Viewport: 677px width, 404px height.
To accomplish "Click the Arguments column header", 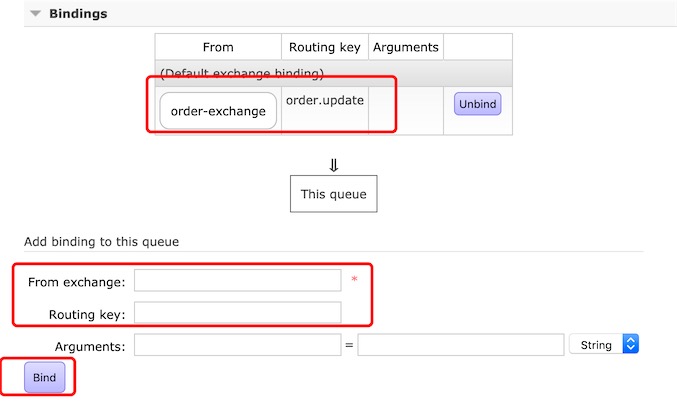I will pyautogui.click(x=406, y=47).
